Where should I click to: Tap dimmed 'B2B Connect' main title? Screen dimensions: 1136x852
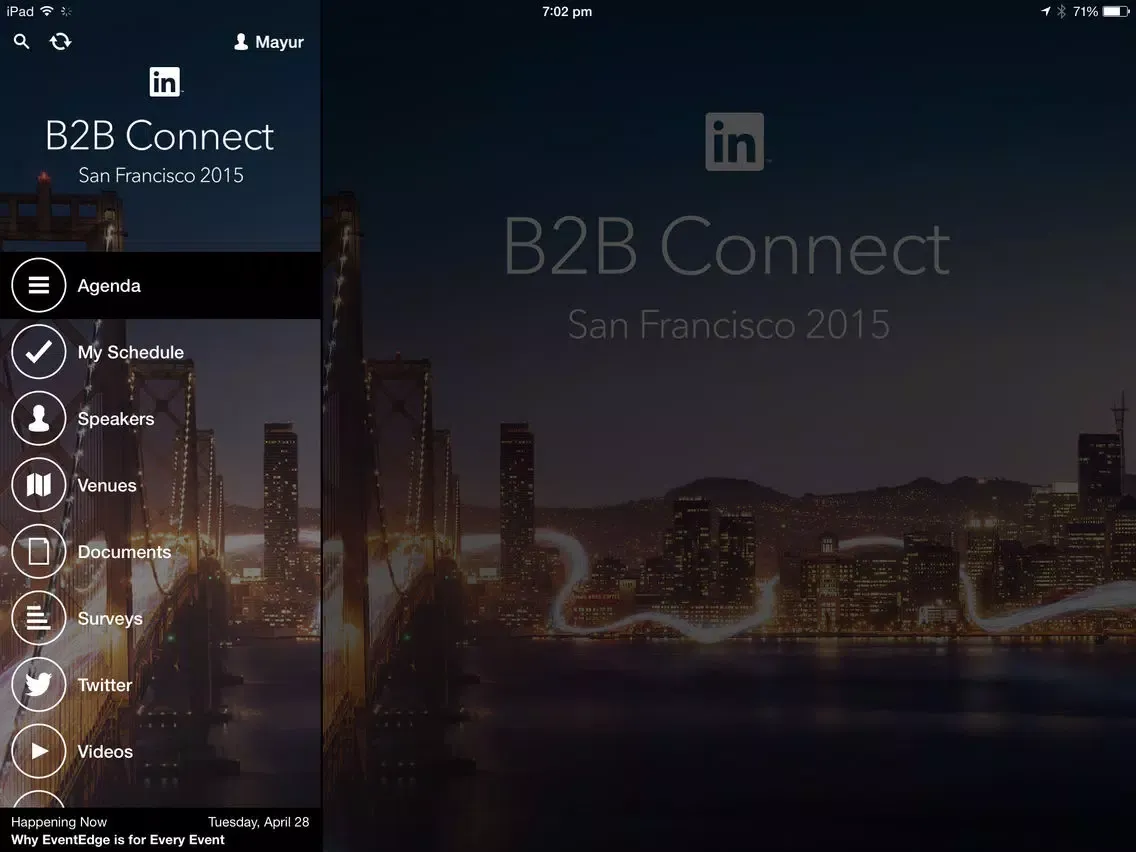pos(727,247)
